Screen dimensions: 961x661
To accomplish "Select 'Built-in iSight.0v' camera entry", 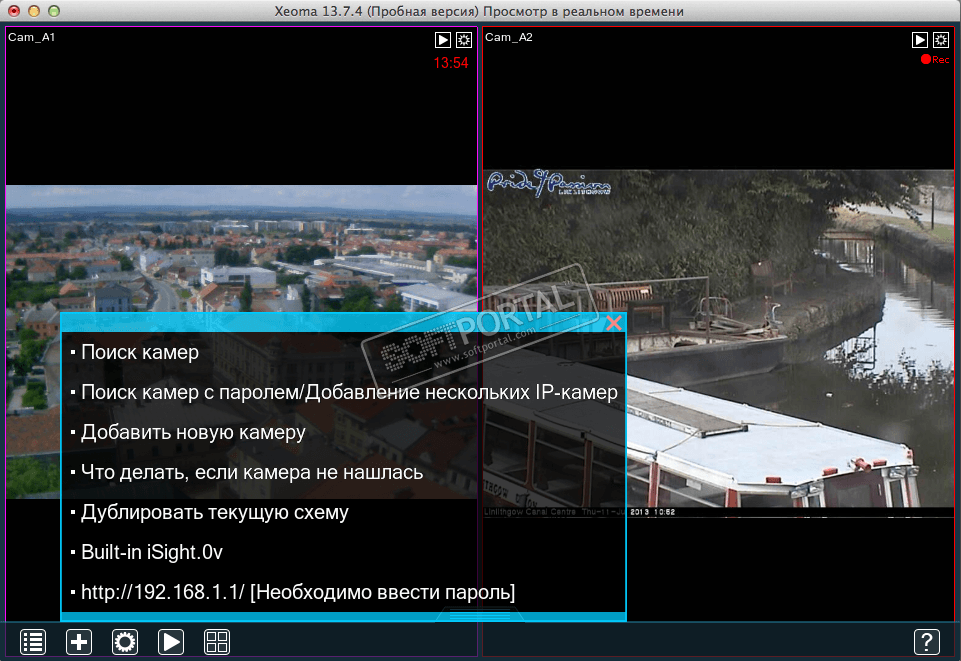I will 151,552.
